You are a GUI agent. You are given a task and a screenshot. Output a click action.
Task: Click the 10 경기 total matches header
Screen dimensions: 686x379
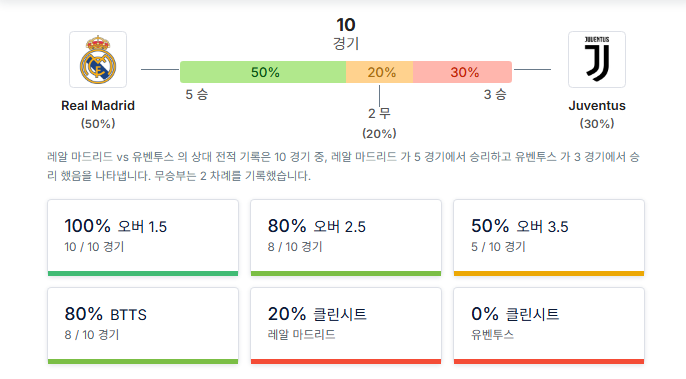pyautogui.click(x=346, y=34)
